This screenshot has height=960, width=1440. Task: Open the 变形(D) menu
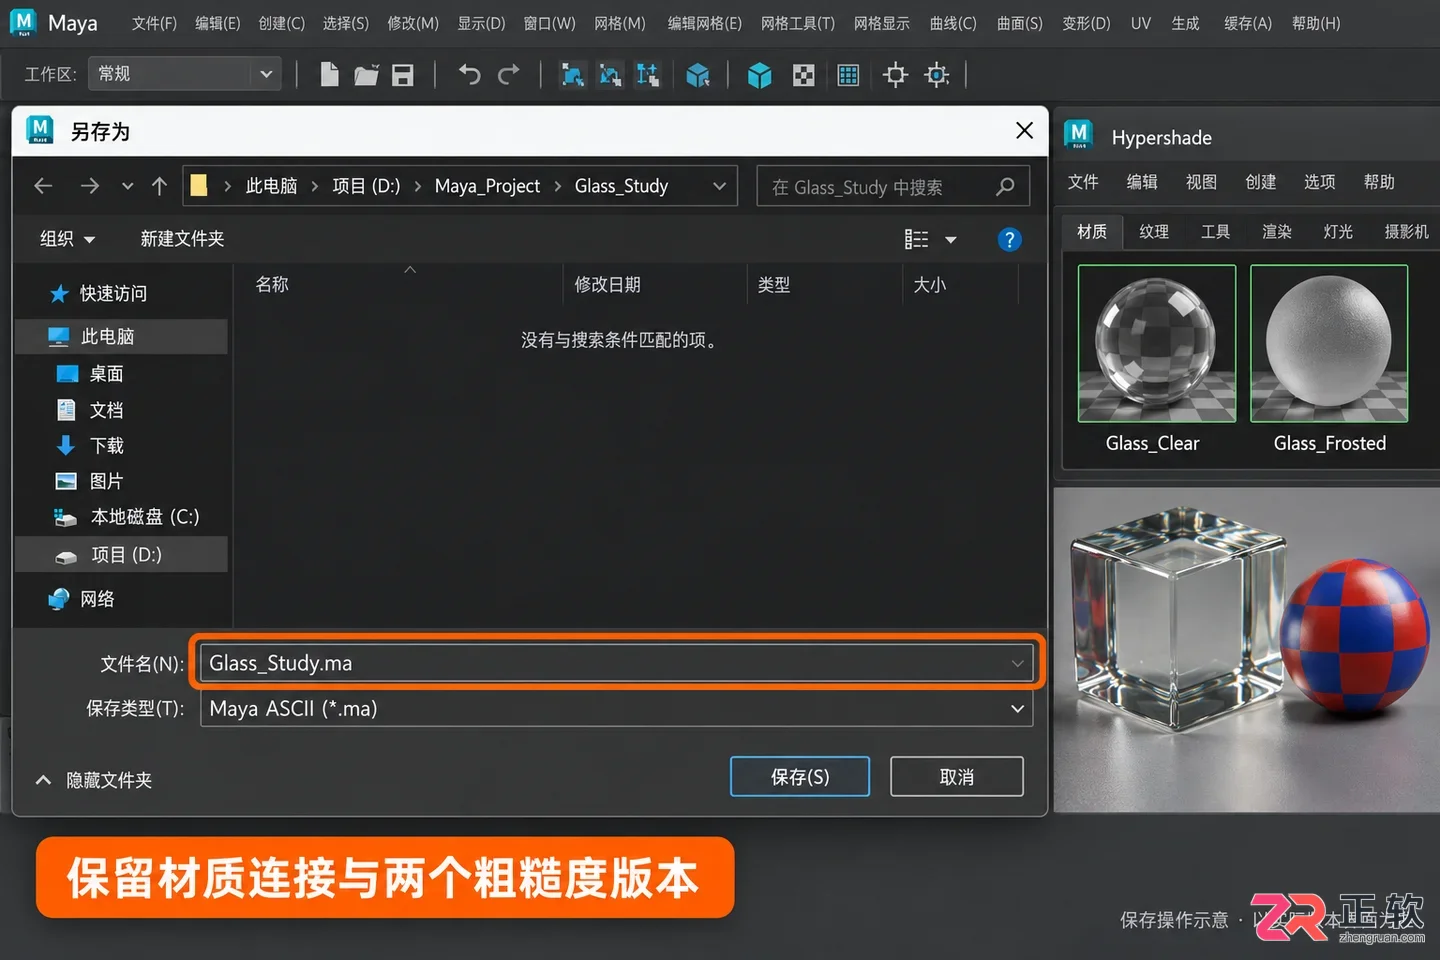(1086, 23)
